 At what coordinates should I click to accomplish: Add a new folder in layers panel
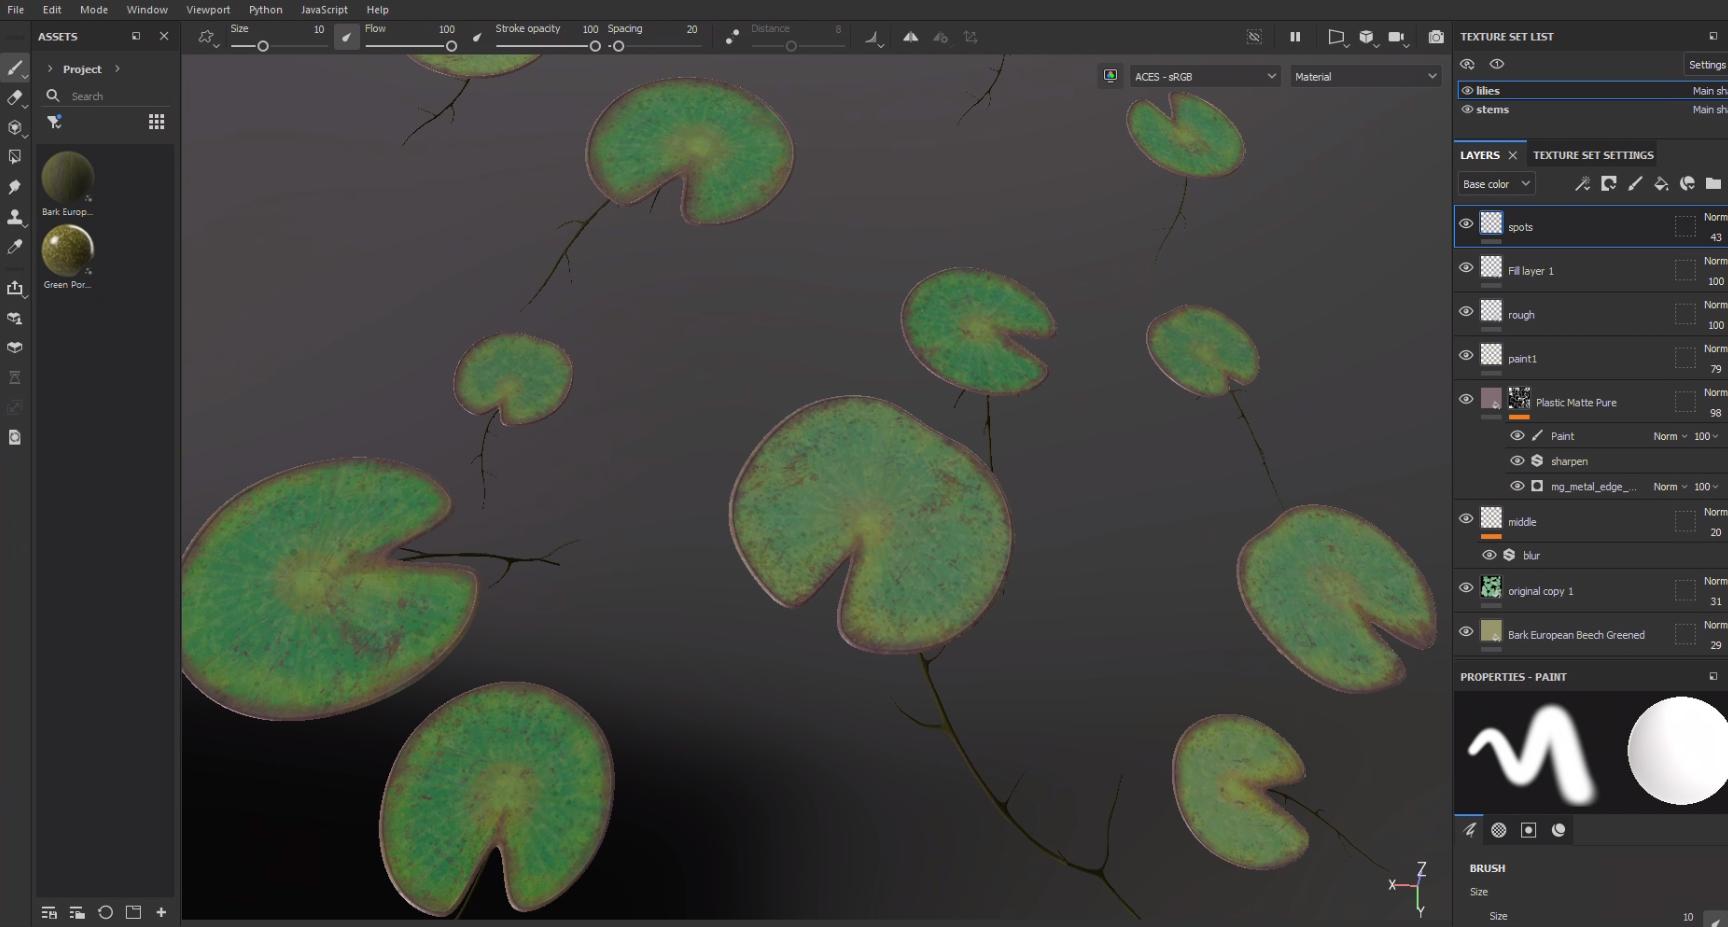(1713, 184)
